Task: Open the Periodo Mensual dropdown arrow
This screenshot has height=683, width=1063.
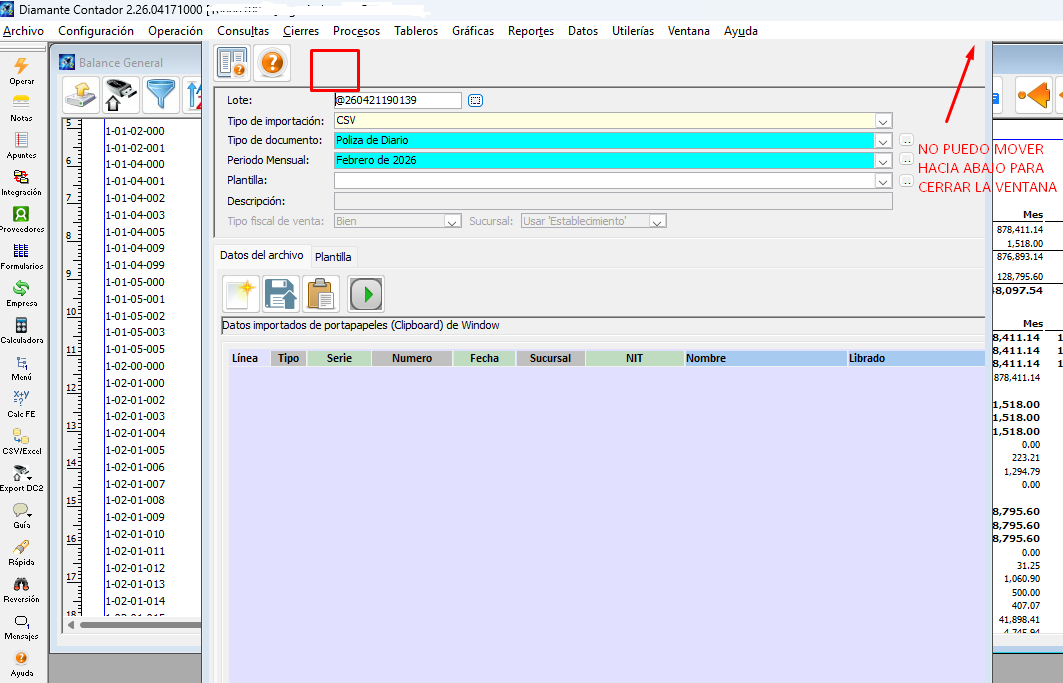Action: (883, 161)
